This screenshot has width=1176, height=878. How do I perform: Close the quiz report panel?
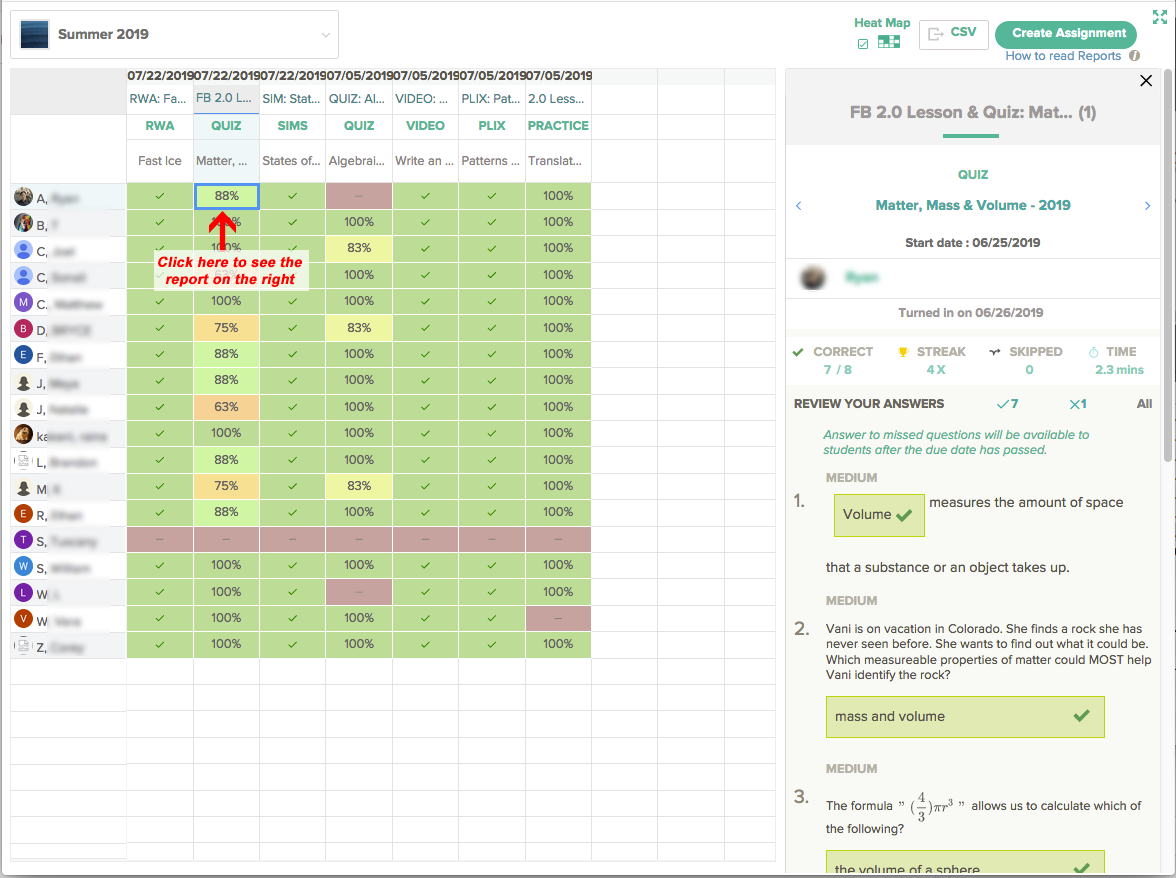click(1145, 80)
